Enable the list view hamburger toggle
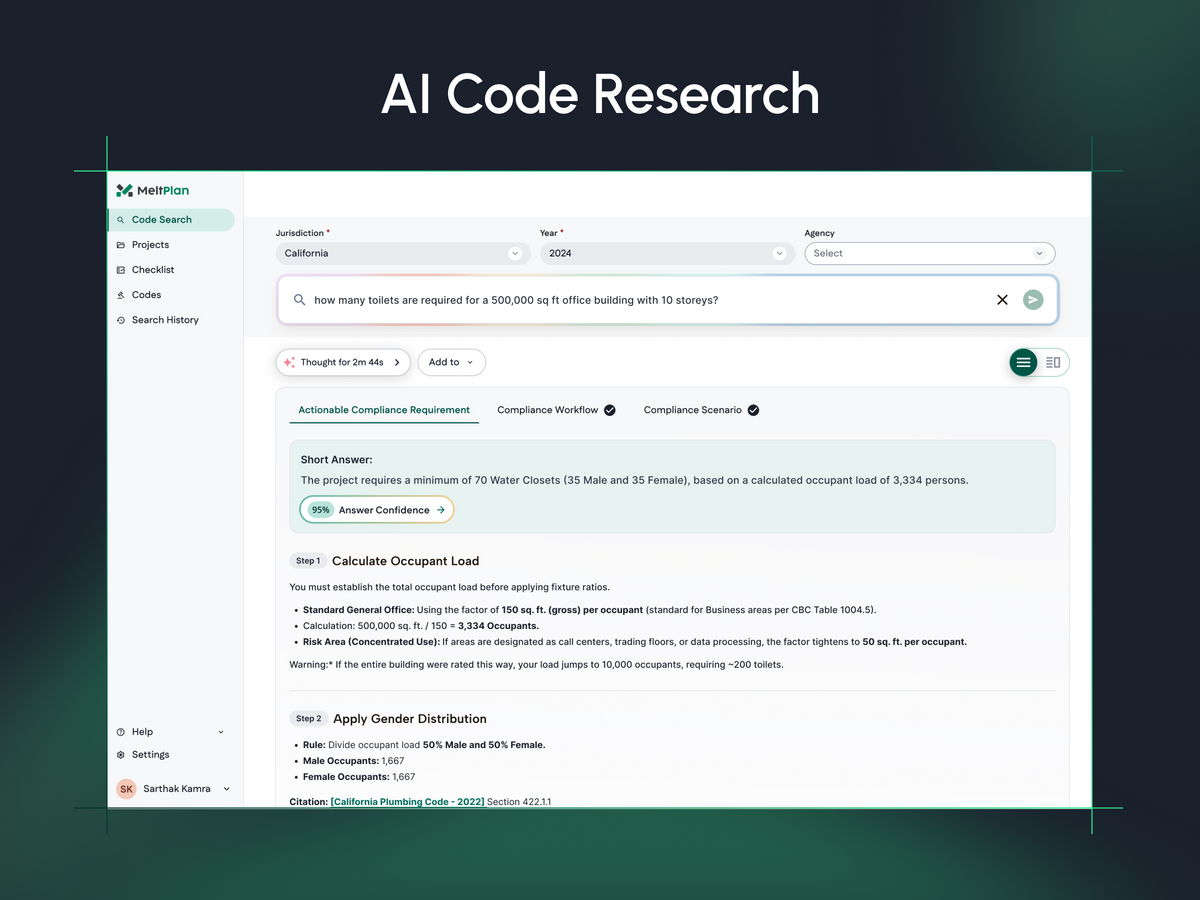This screenshot has width=1200, height=900. [x=1023, y=362]
